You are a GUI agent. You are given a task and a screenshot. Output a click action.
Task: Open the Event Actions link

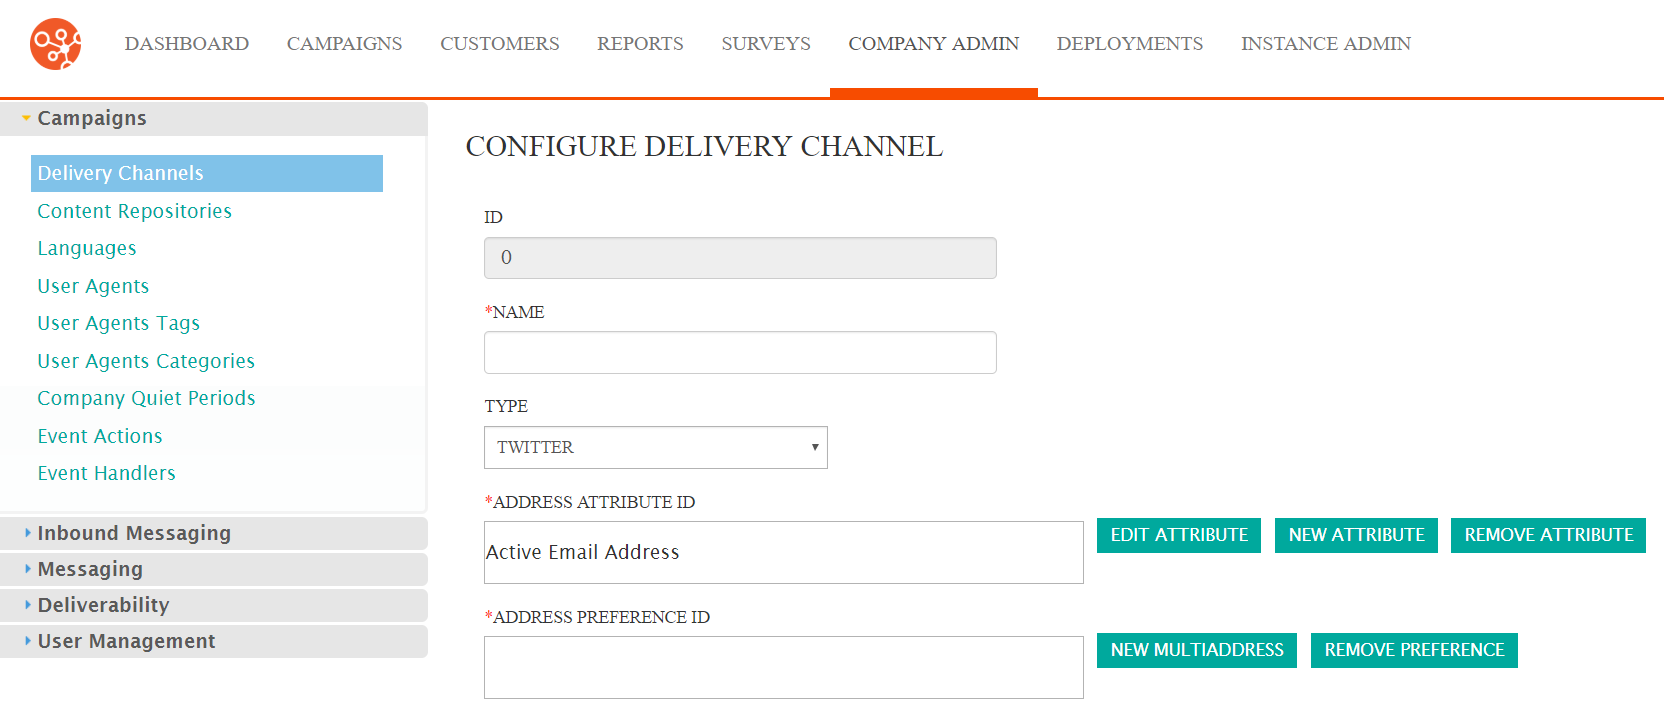pyautogui.click(x=100, y=436)
